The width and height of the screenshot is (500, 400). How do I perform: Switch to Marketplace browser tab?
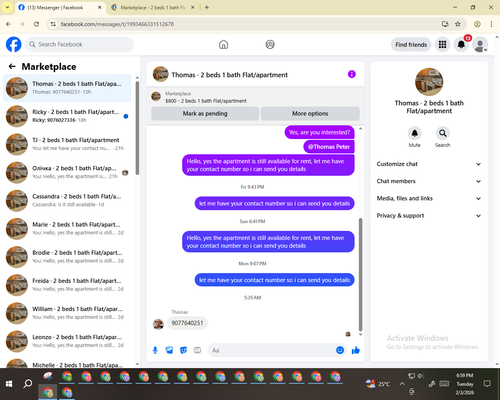153,7
